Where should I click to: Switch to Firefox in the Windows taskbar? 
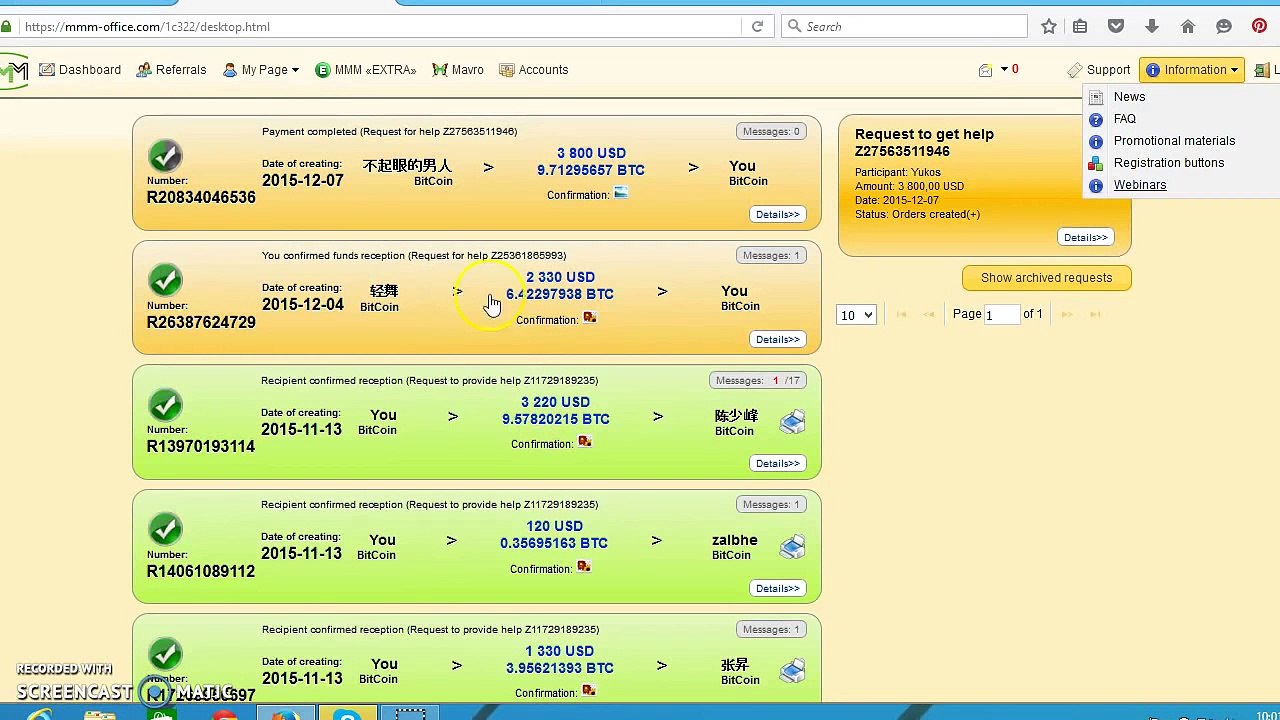[285, 713]
